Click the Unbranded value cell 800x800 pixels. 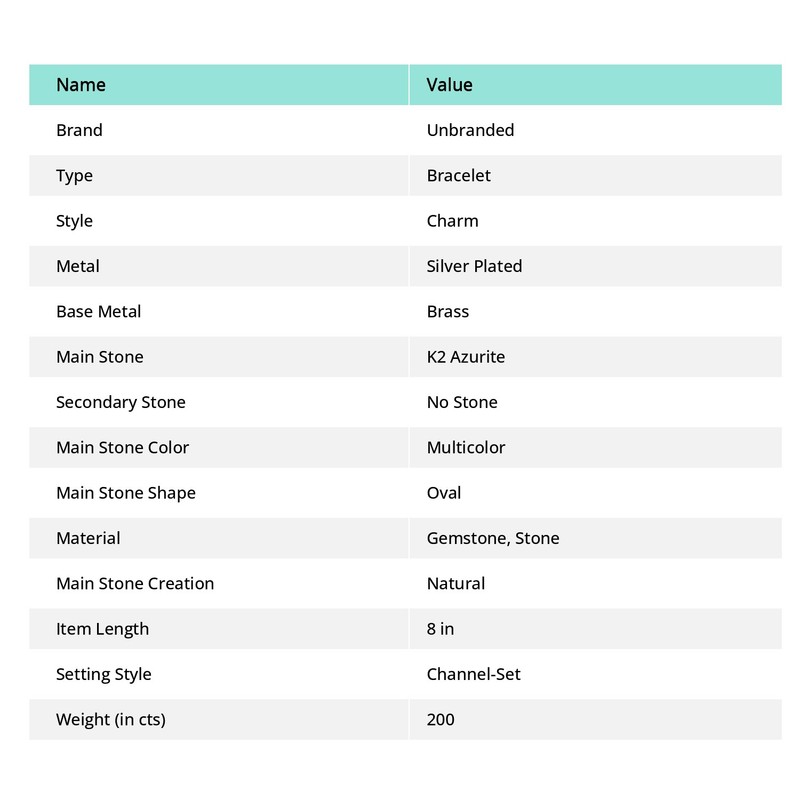point(470,130)
